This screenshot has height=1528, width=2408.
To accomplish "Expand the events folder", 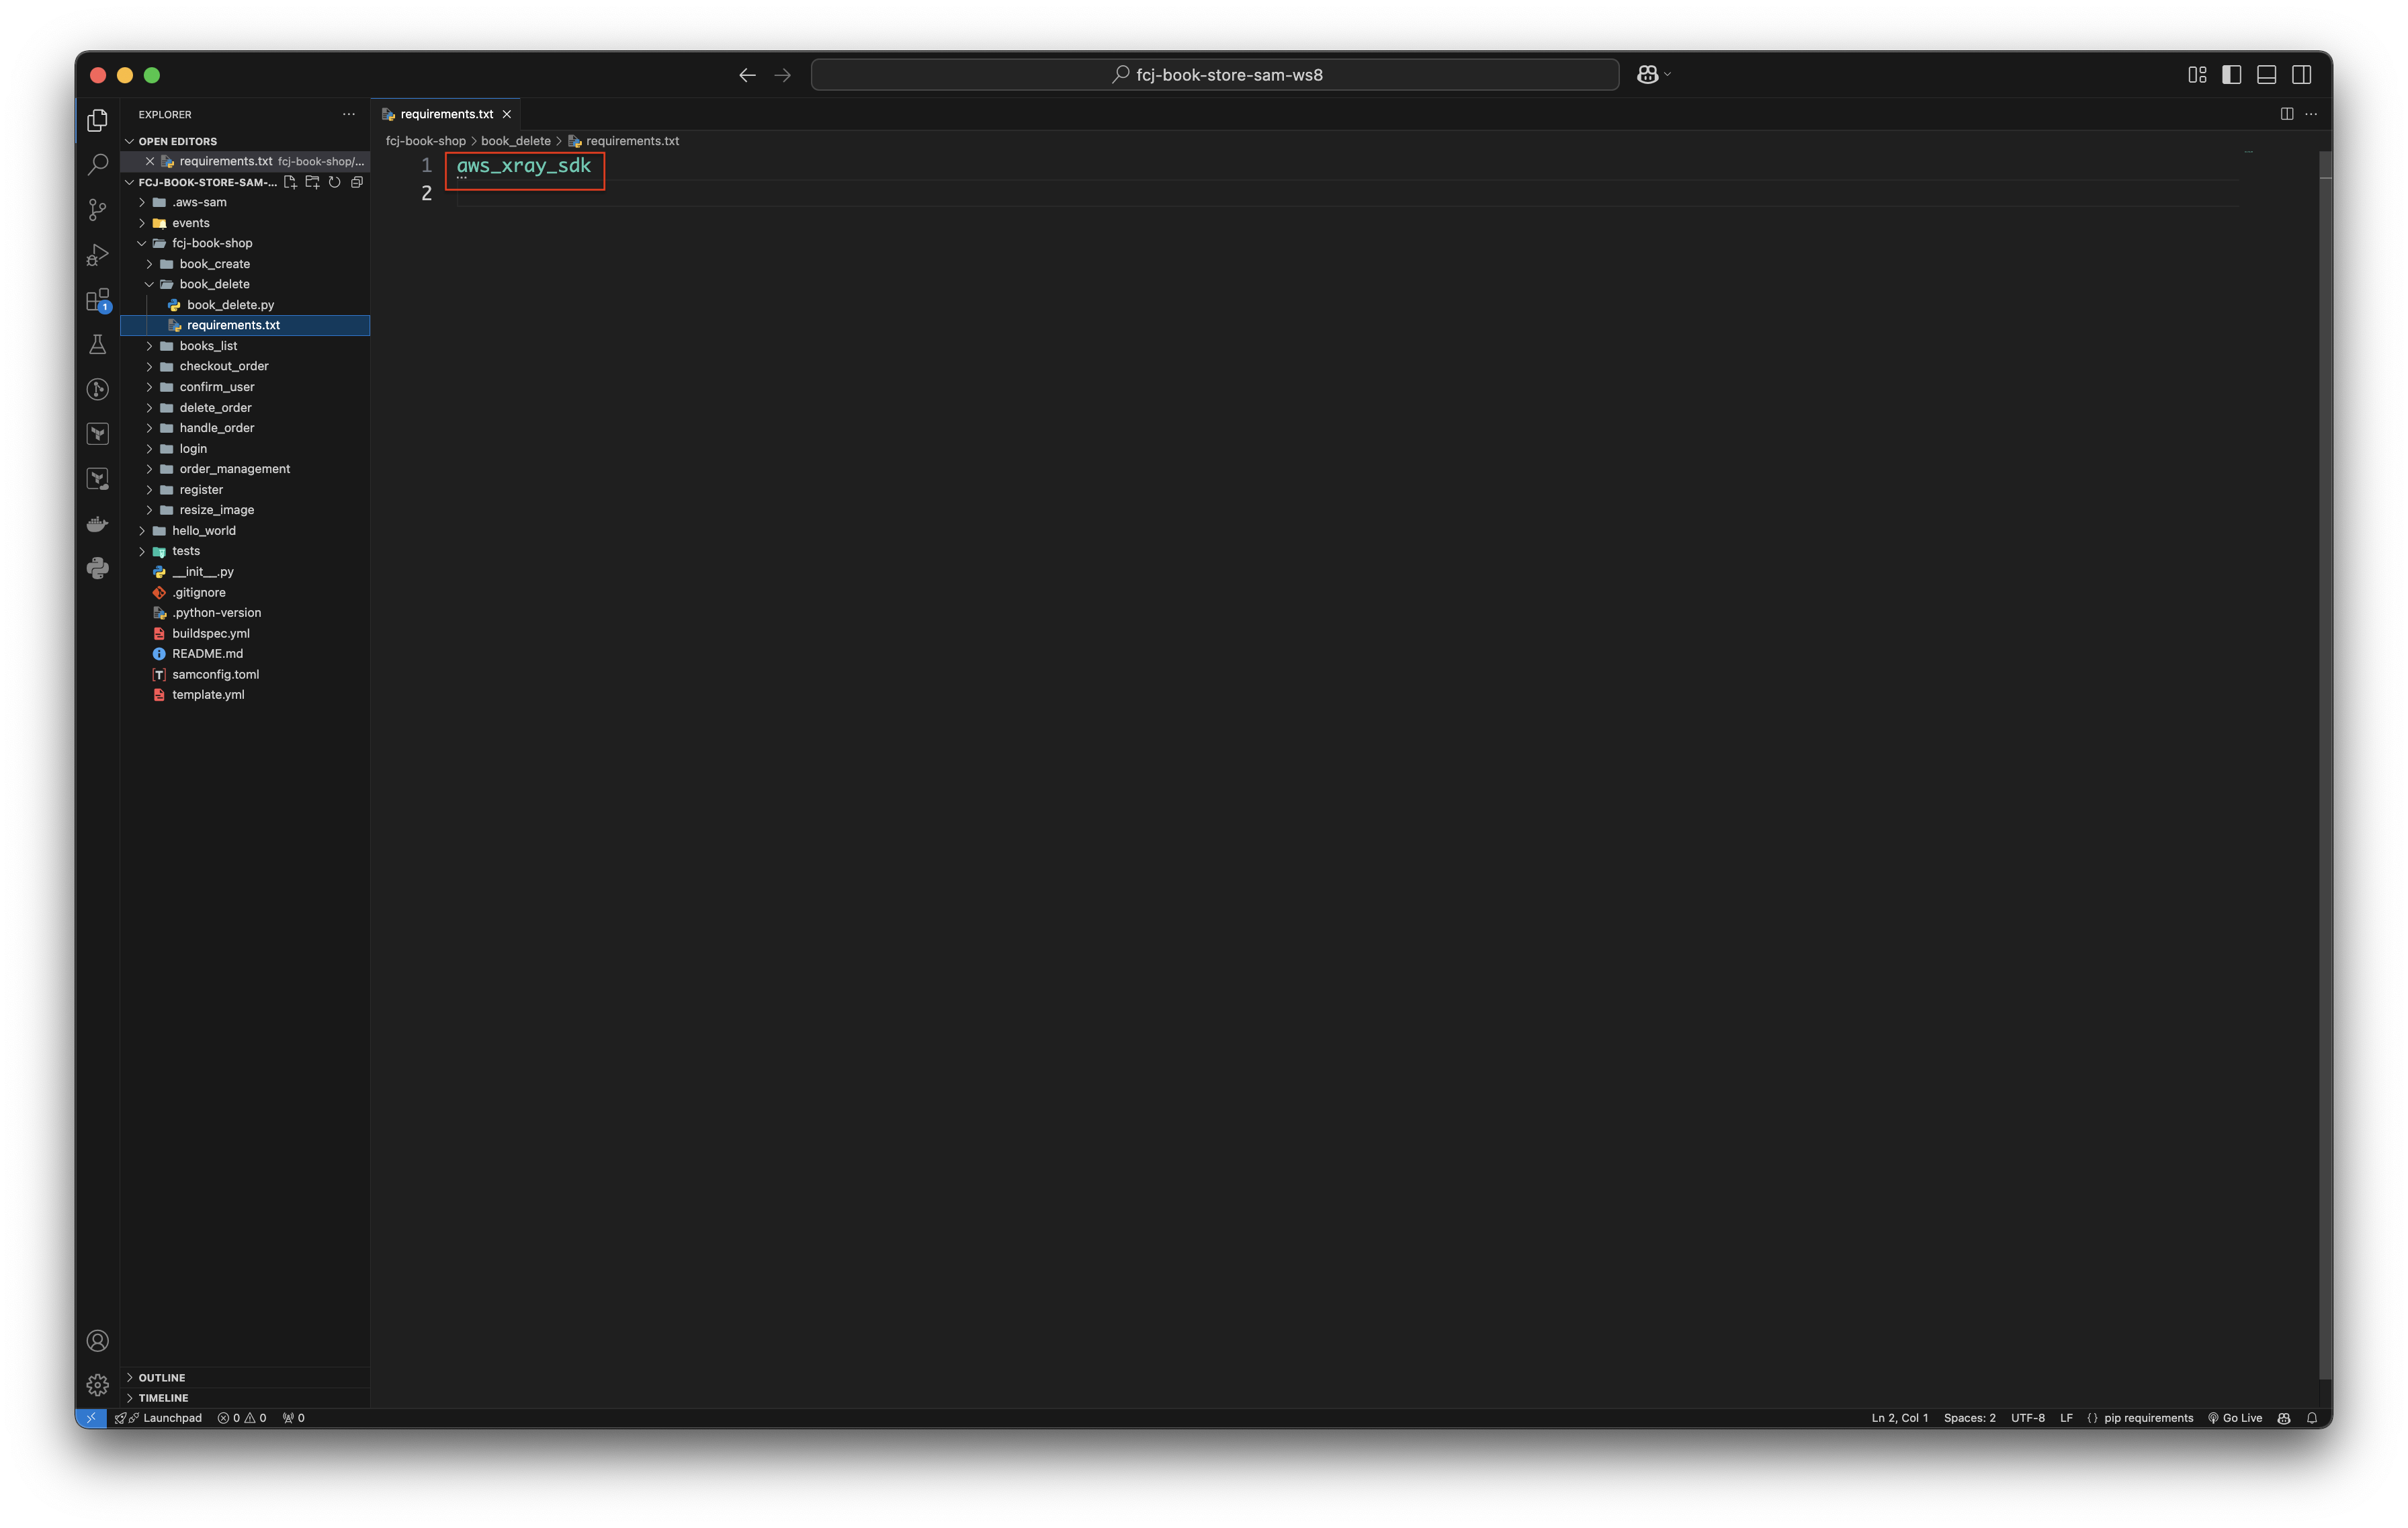I will click(x=142, y=223).
